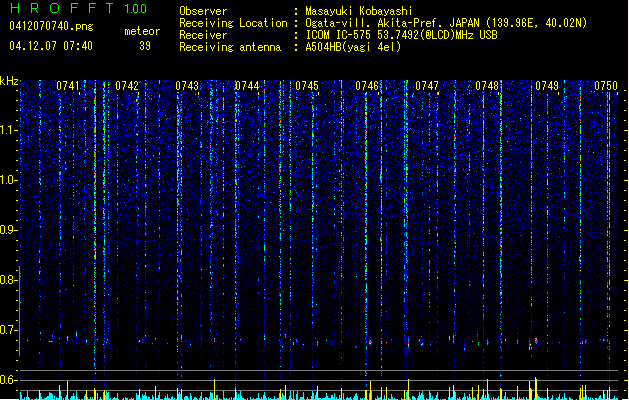Click the meteor label

(x=142, y=31)
